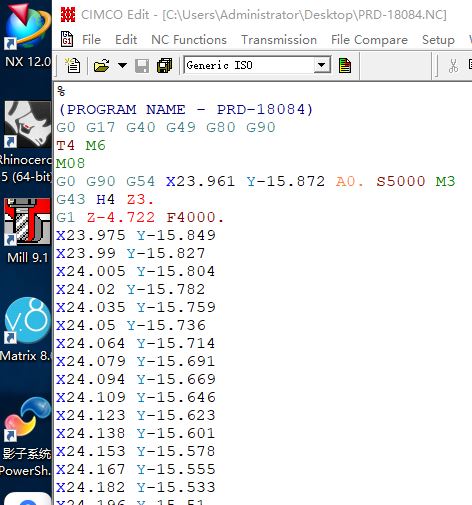This screenshot has width=472, height=505.
Task: Click the T4 M6 tool change line
Action: click(81, 145)
